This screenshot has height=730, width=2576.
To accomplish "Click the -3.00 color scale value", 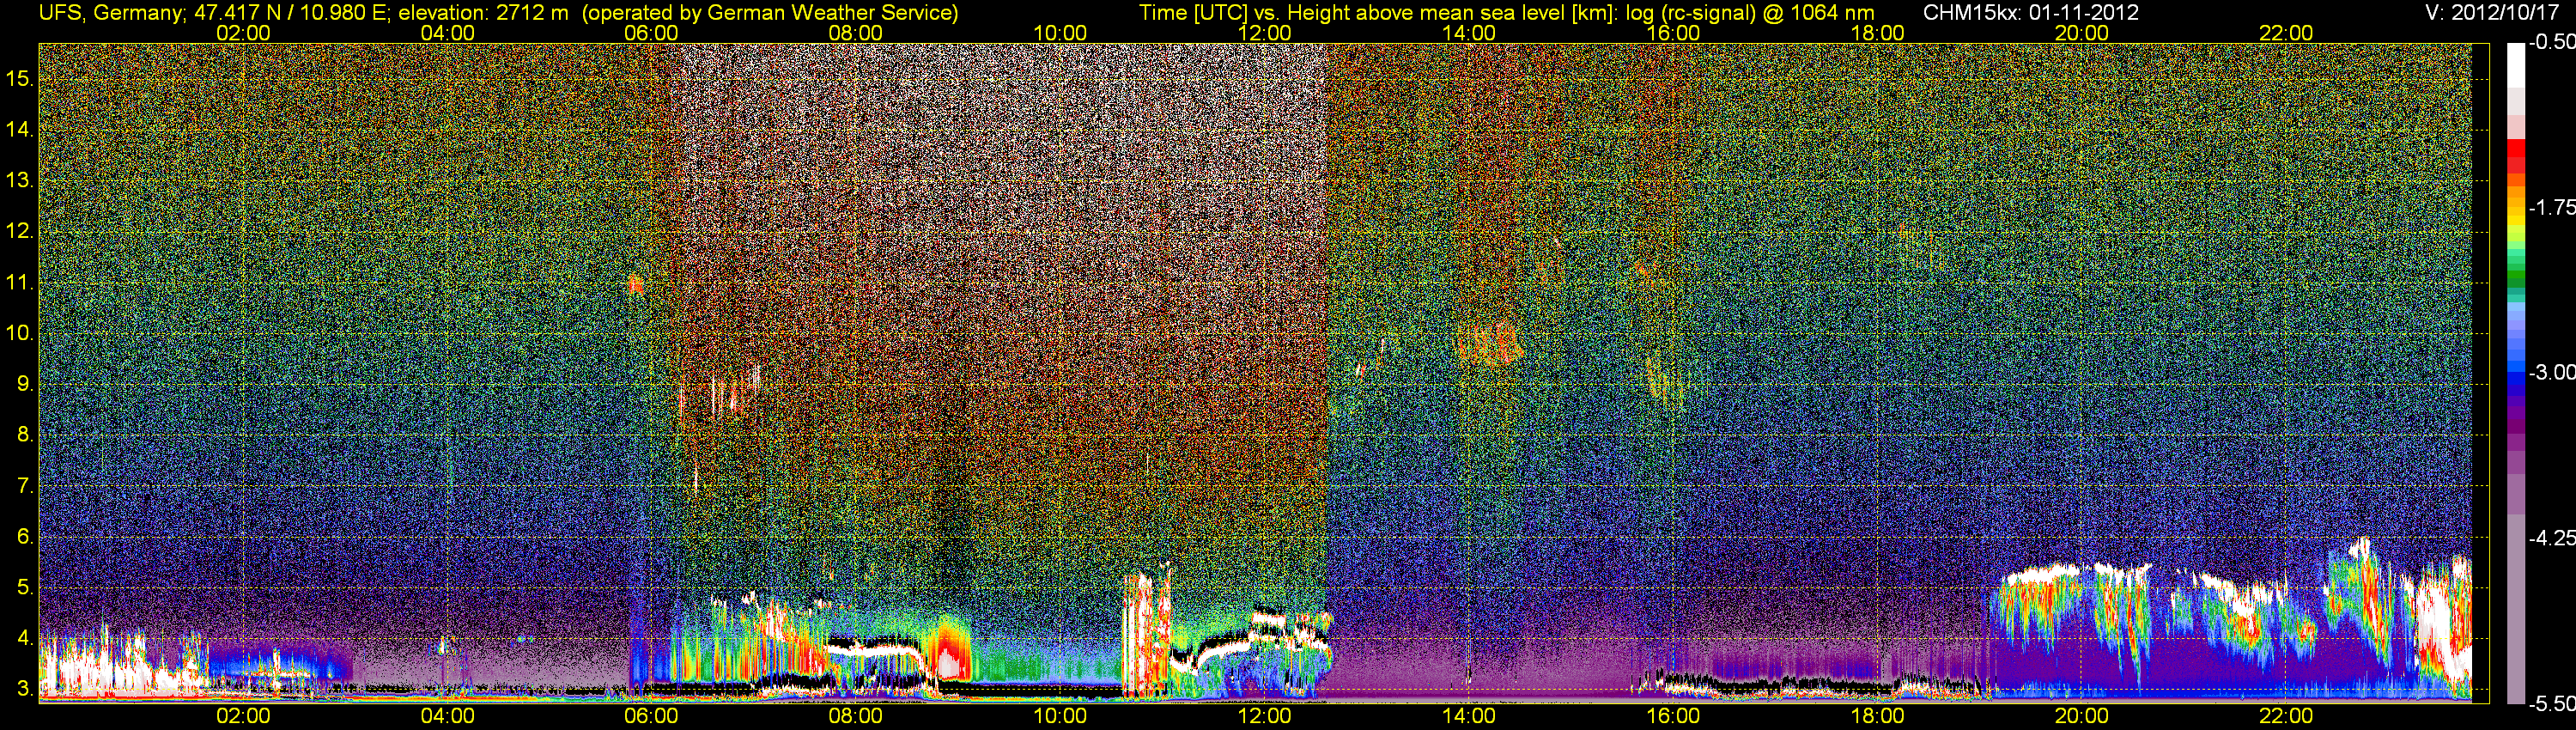I will pos(2551,373).
